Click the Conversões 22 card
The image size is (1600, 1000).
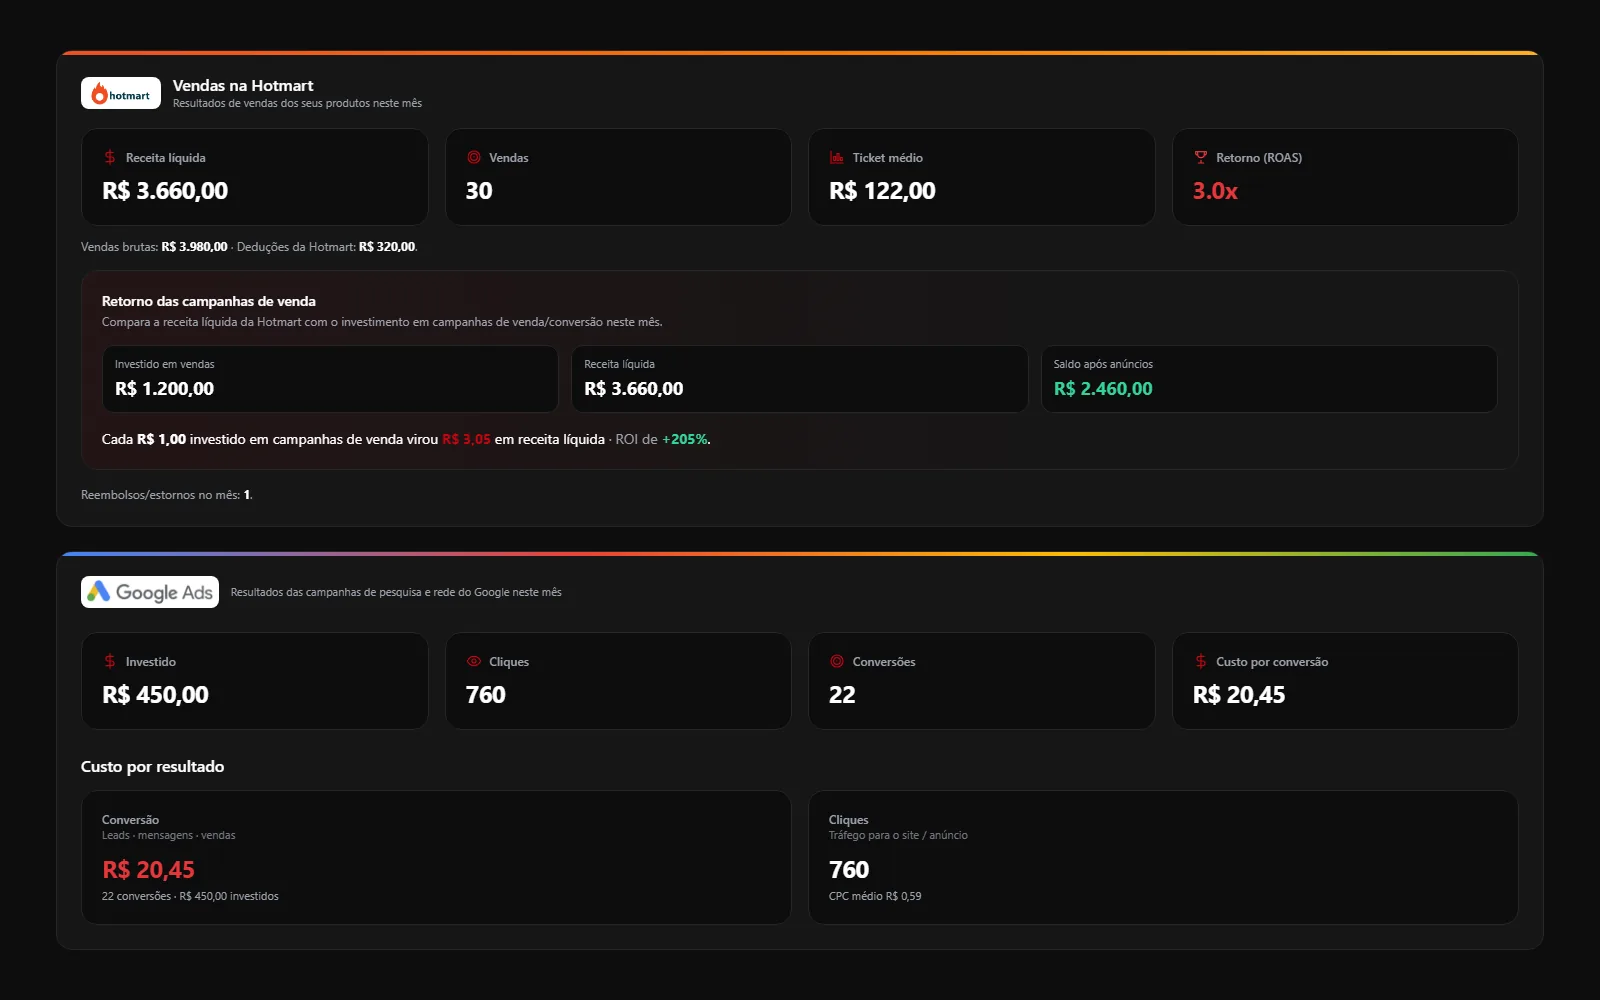tap(981, 681)
